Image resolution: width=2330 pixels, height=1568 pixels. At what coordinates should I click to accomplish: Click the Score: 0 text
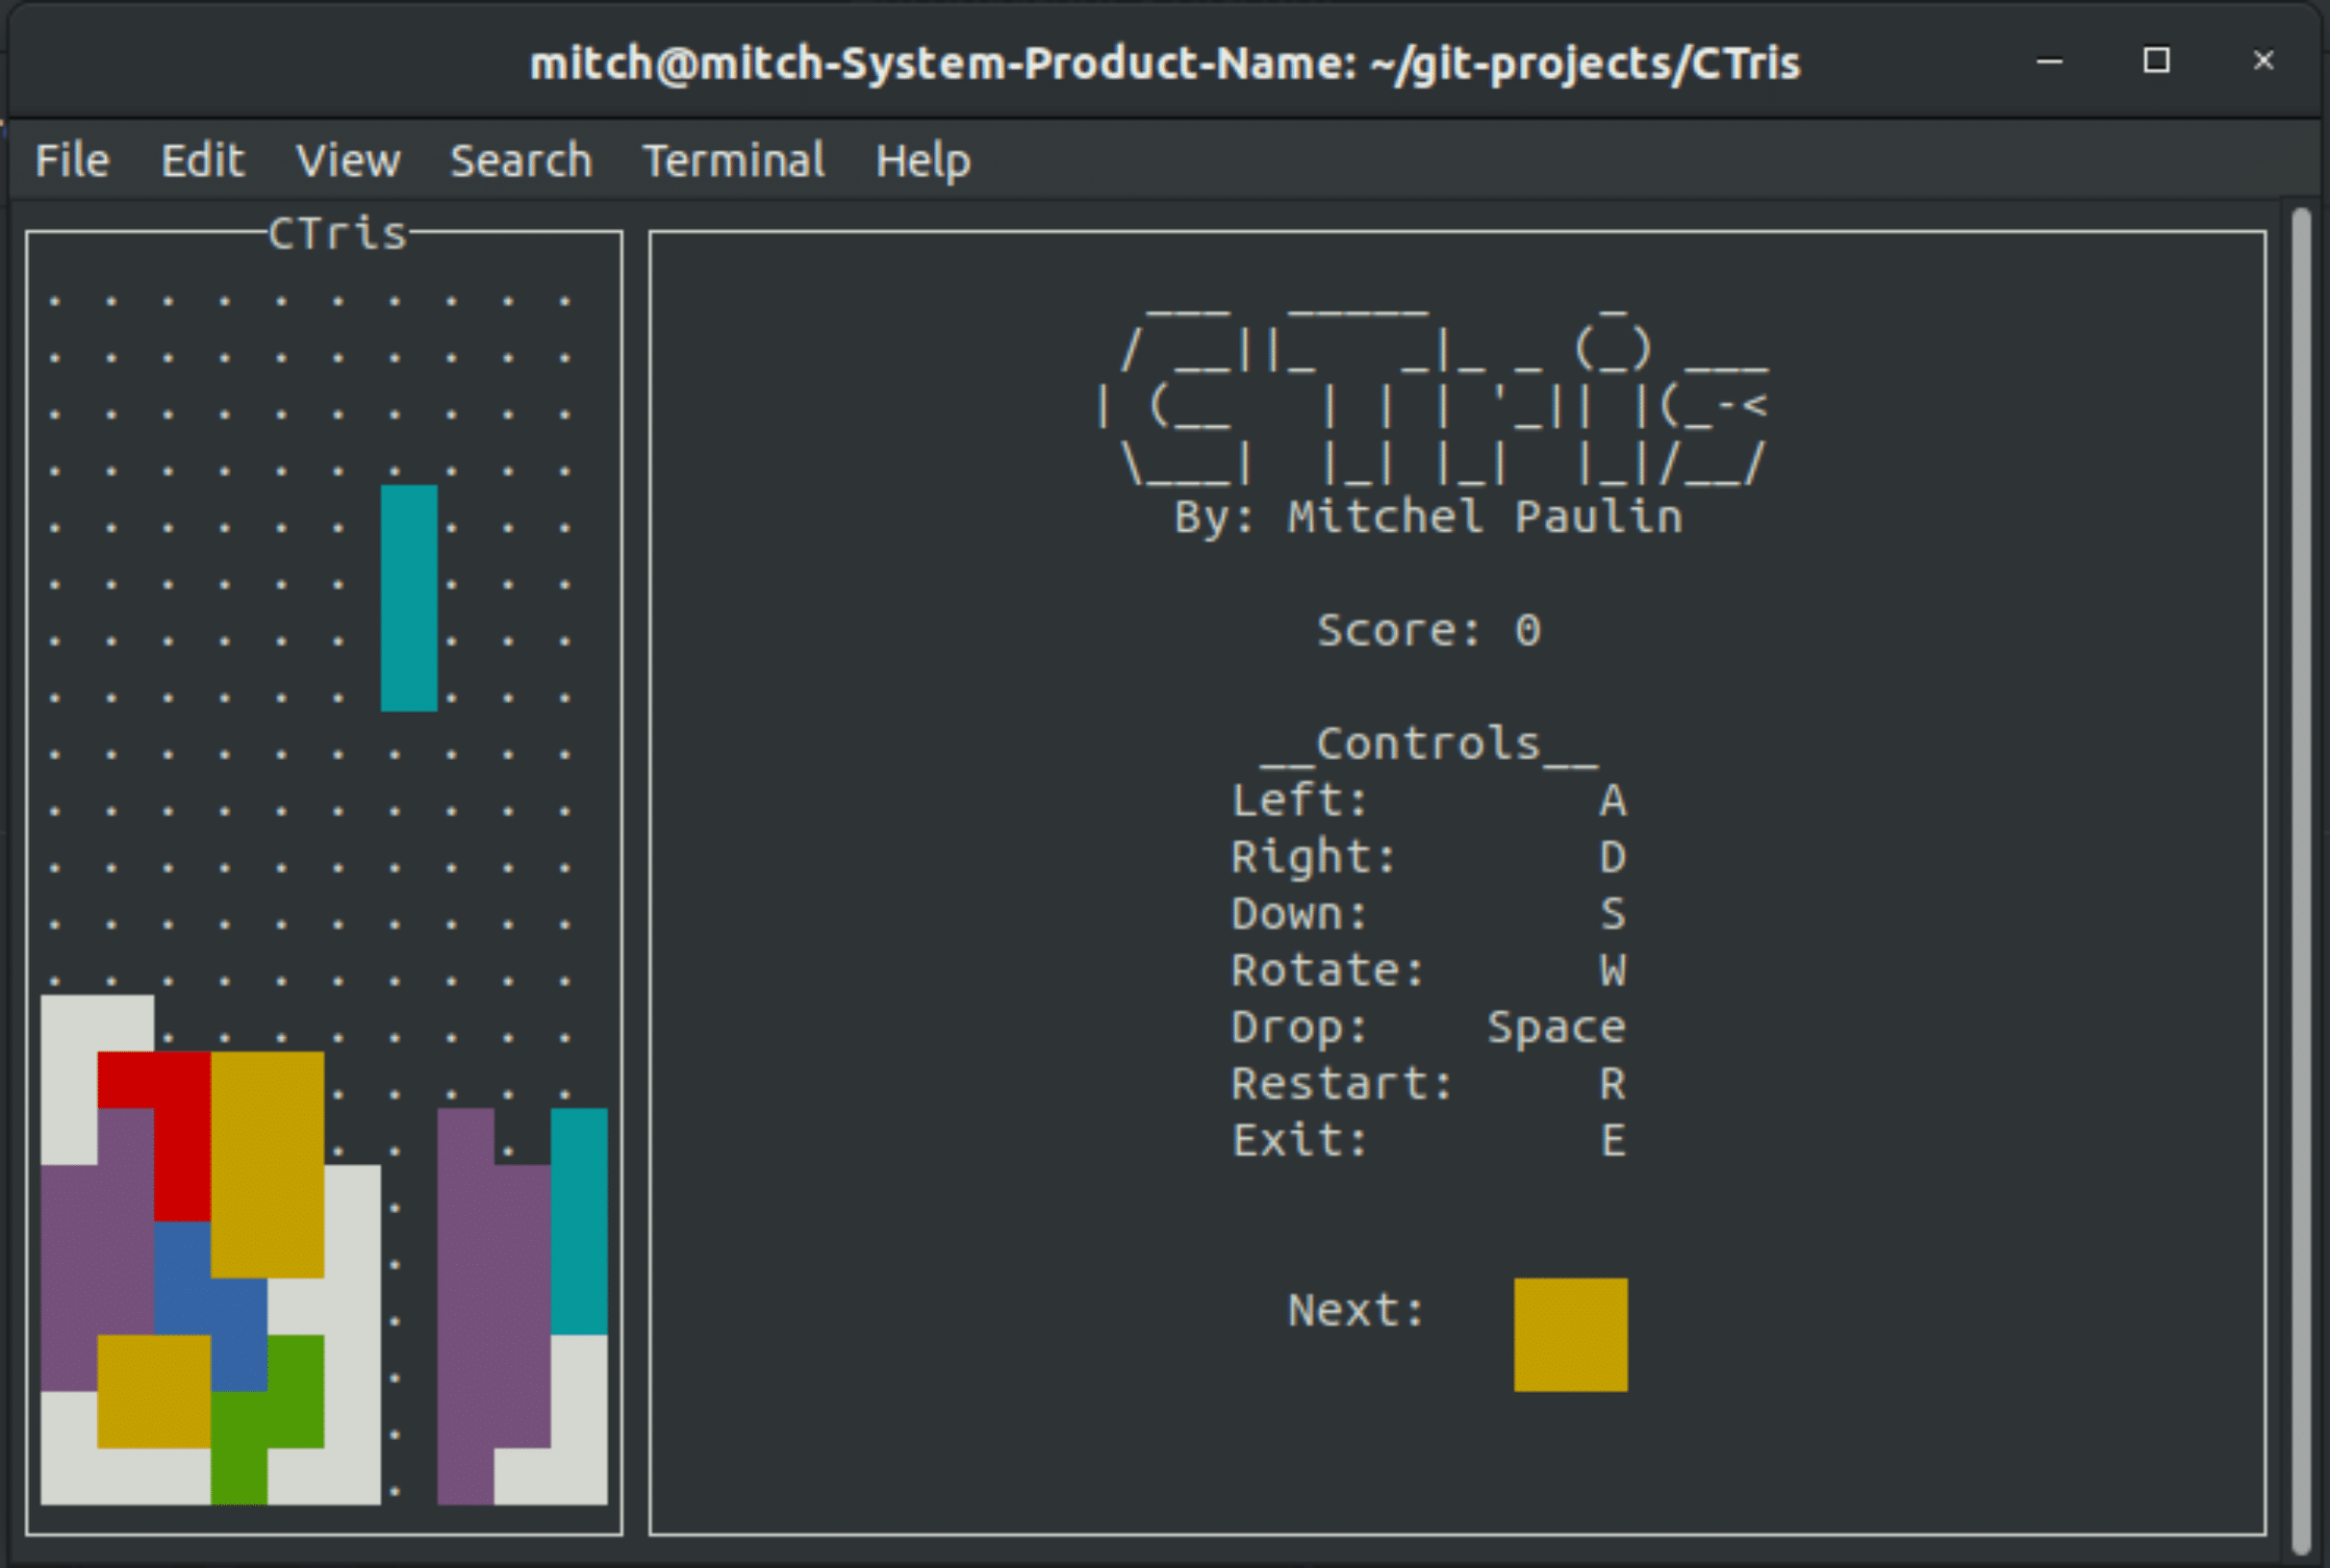coord(1429,630)
